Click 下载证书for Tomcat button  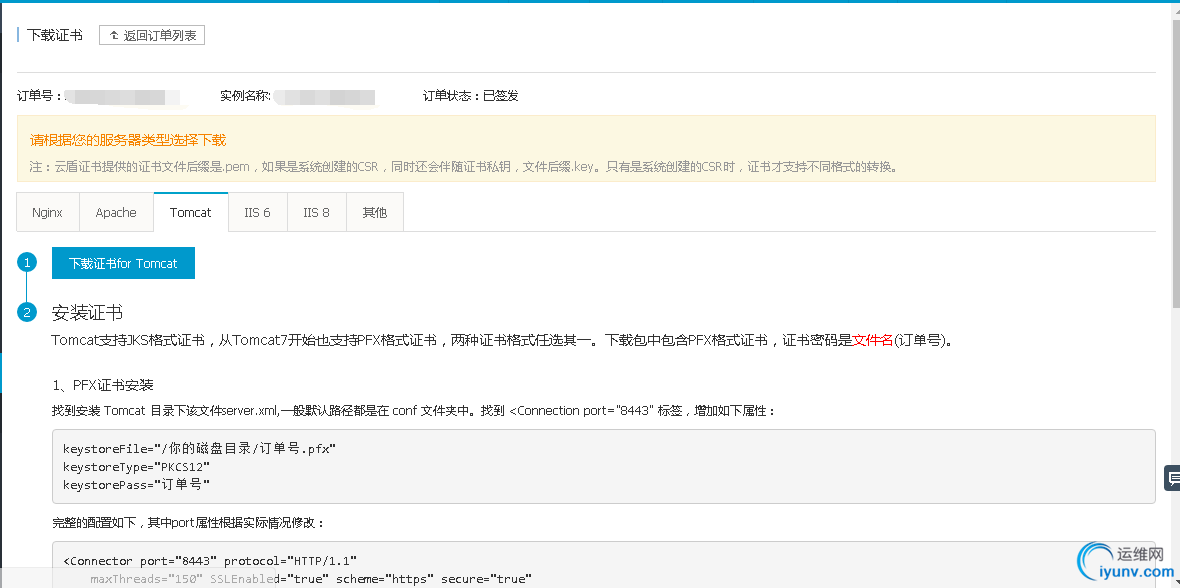(x=123, y=263)
